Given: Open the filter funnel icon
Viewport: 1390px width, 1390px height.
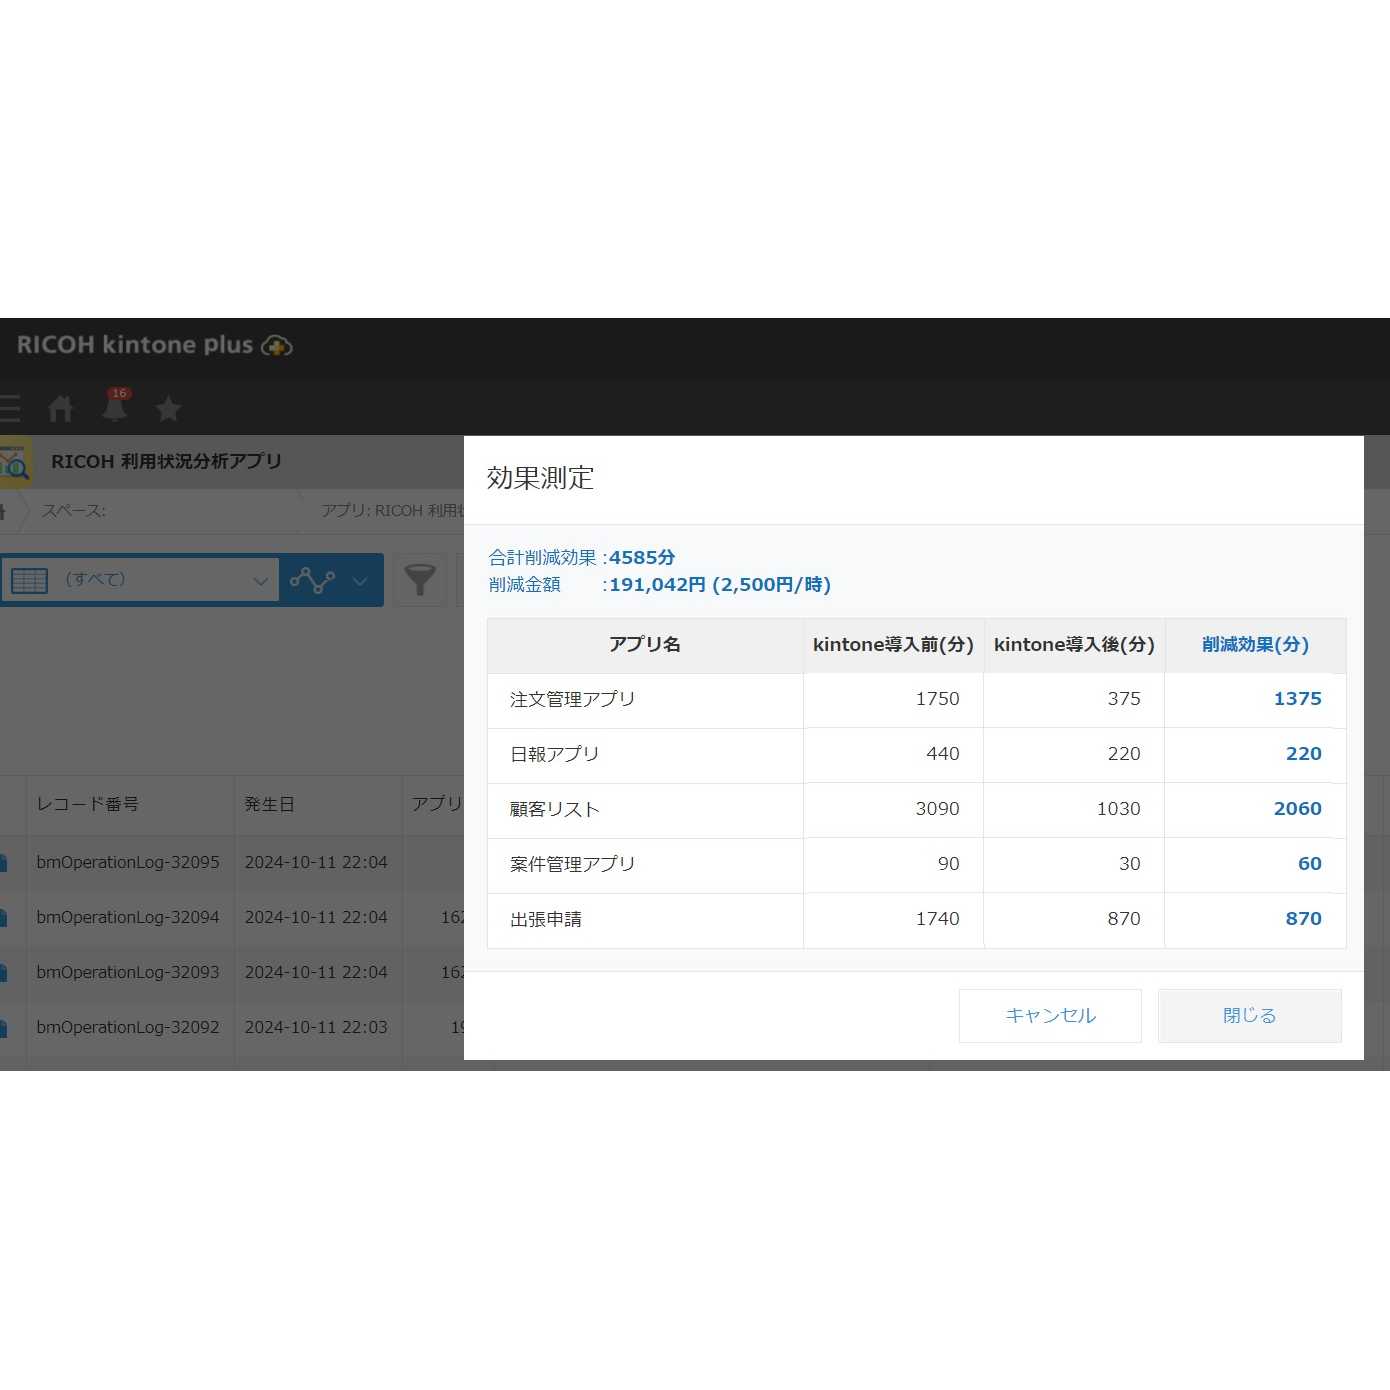Looking at the screenshot, I should point(420,580).
